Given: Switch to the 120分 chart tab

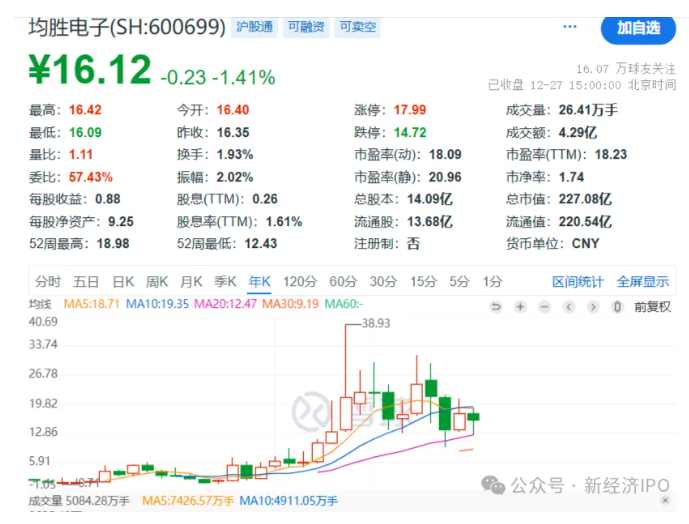Looking at the screenshot, I should pyautogui.click(x=300, y=281).
